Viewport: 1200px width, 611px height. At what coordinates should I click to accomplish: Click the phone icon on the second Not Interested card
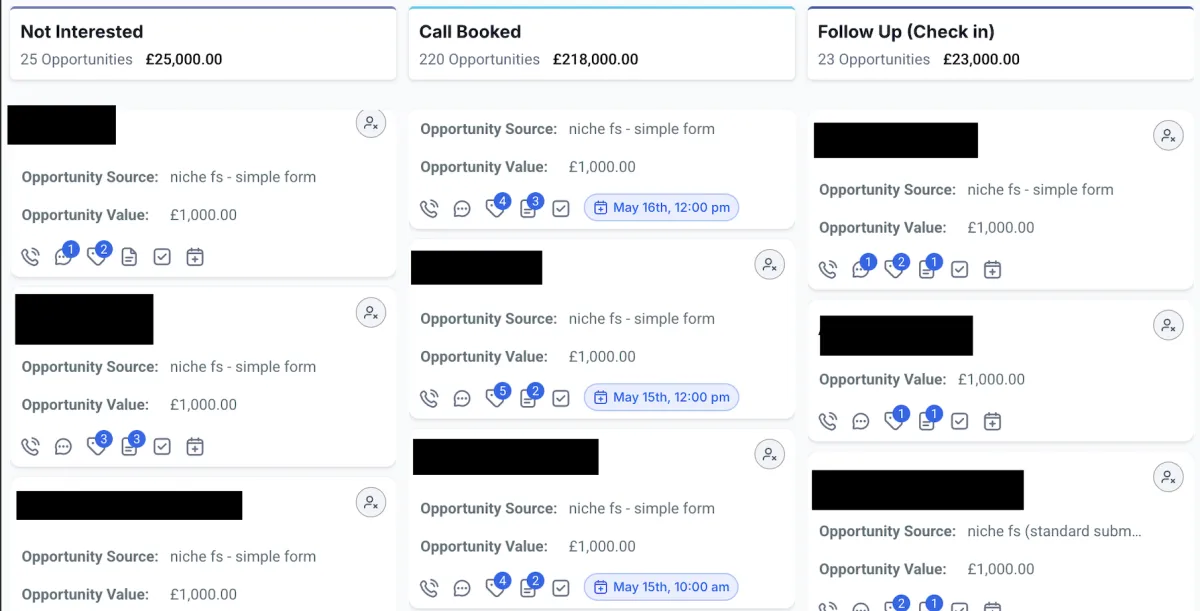point(30,447)
